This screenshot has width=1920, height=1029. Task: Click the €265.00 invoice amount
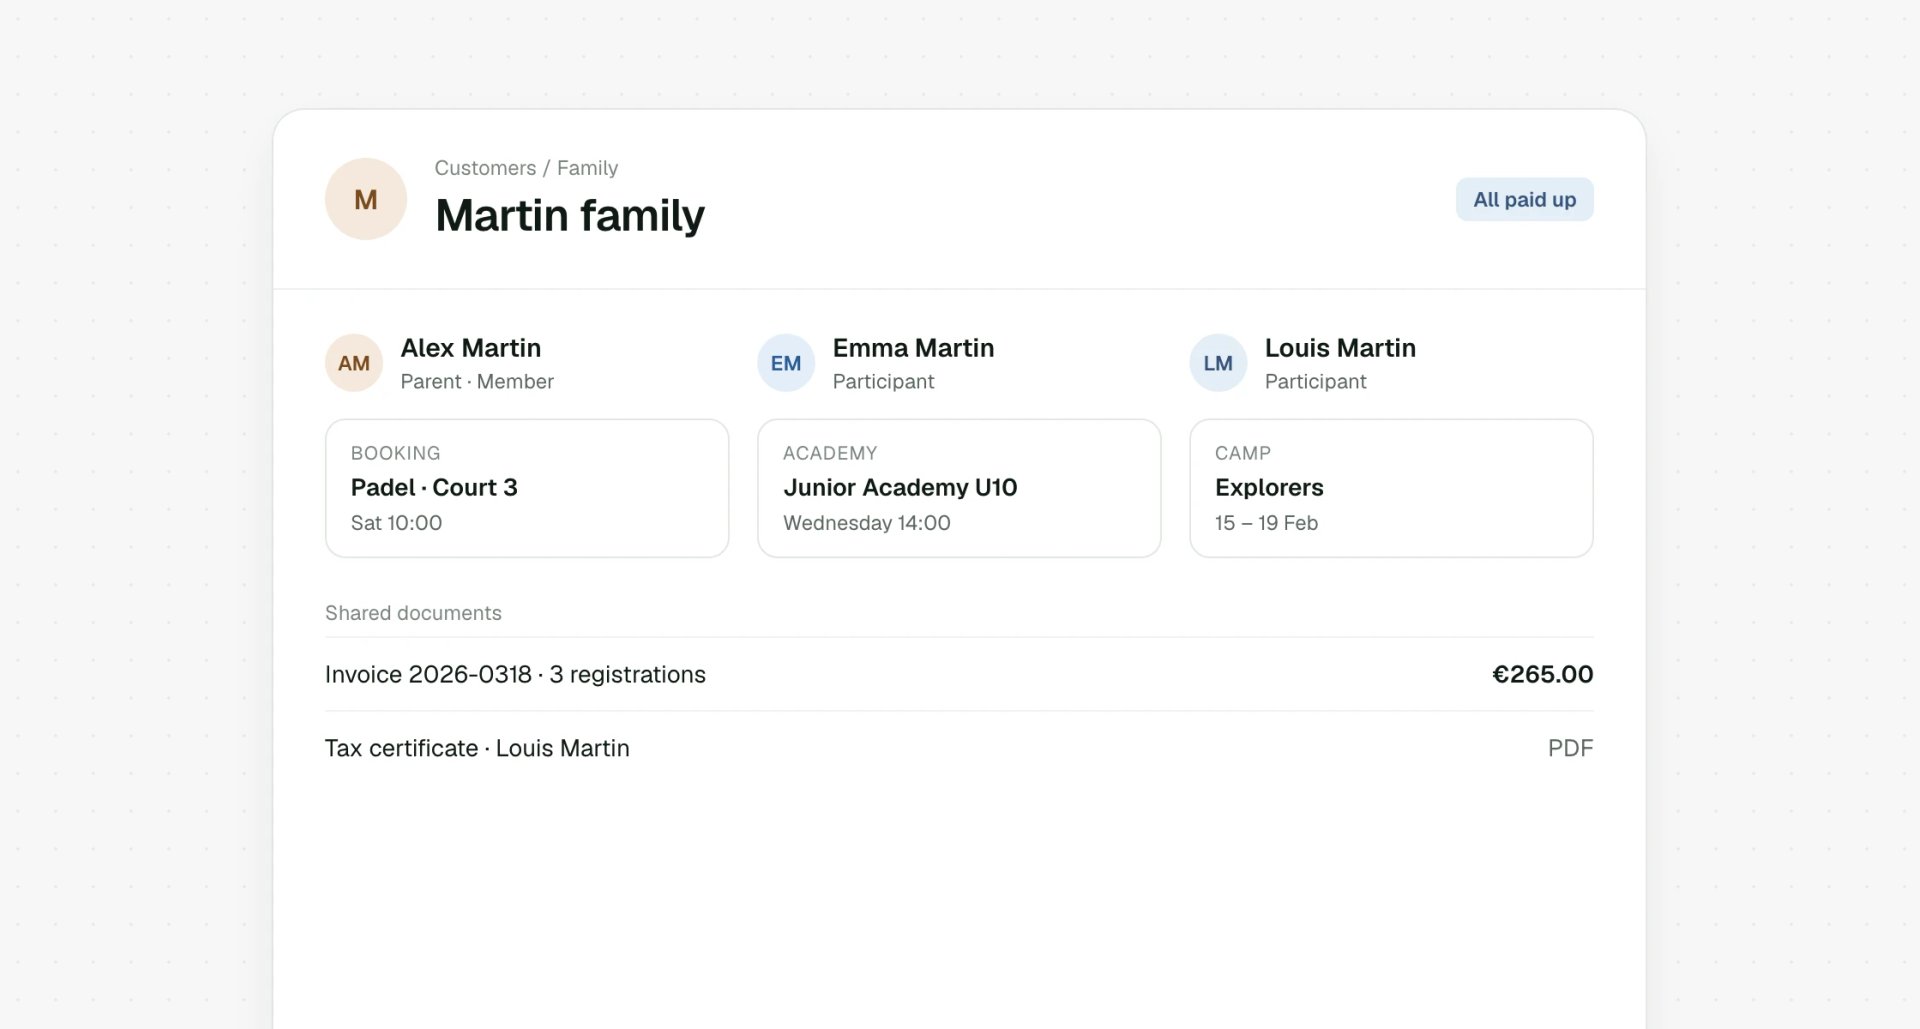[1542, 674]
